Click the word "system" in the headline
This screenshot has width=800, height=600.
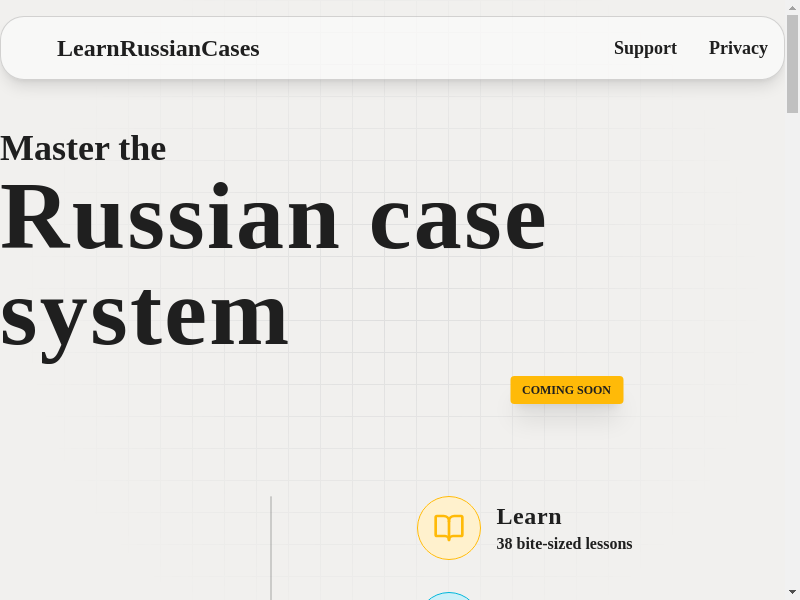(145, 314)
